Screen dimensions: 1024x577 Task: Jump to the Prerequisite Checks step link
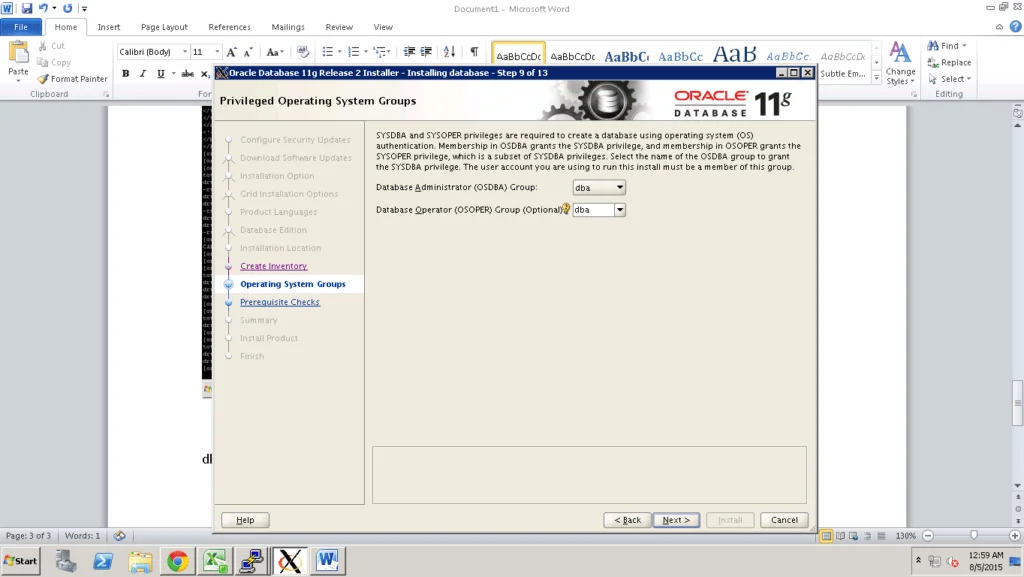(280, 302)
